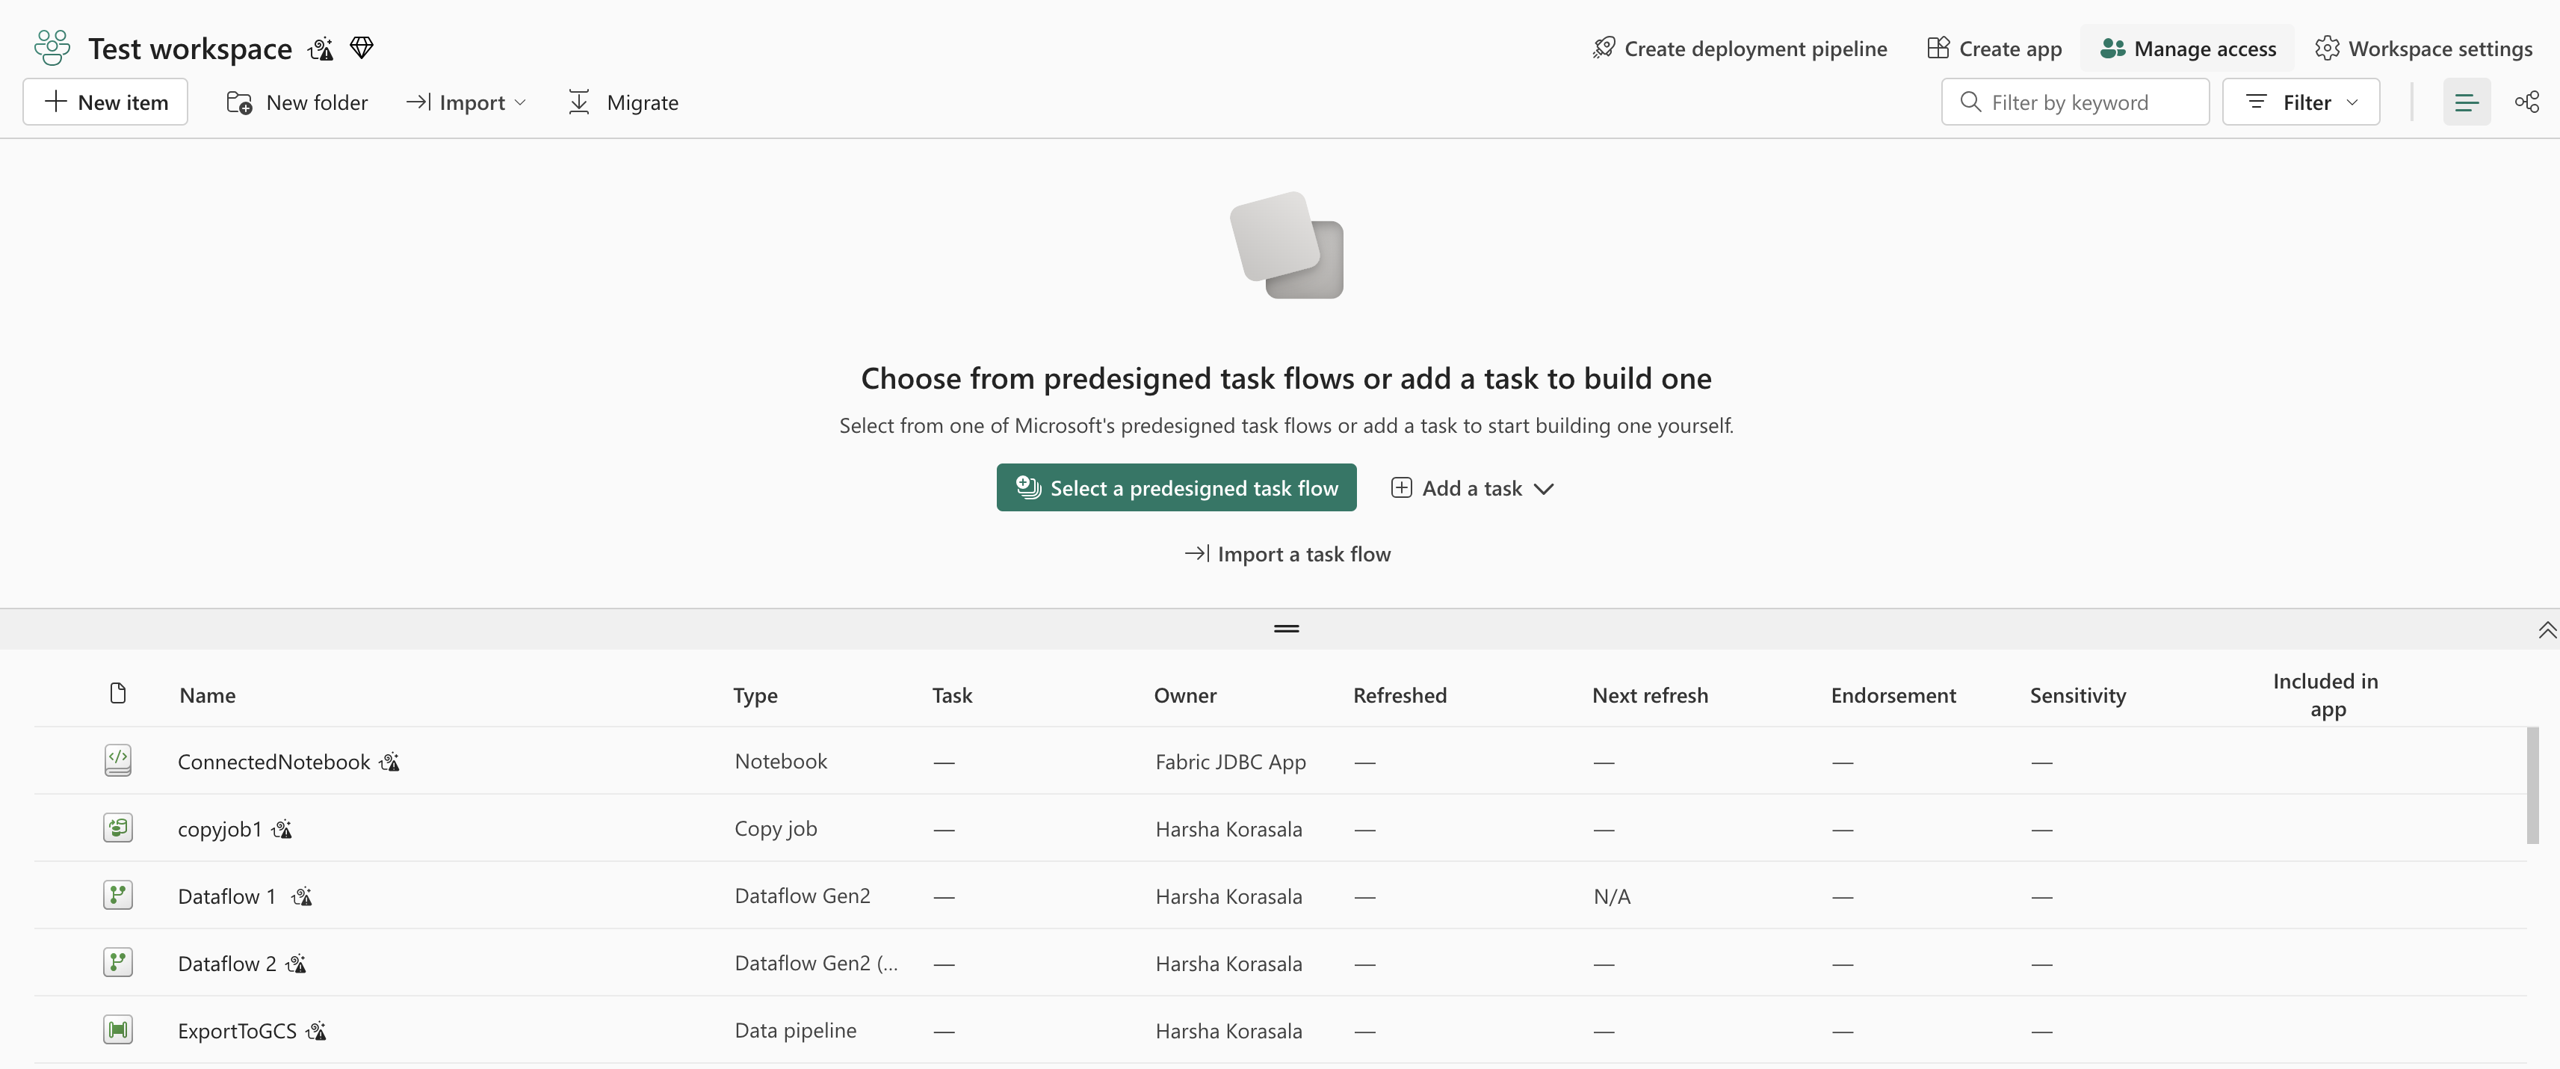This screenshot has width=2560, height=1069.
Task: Expand the Filter dropdown
Action: 2301,102
